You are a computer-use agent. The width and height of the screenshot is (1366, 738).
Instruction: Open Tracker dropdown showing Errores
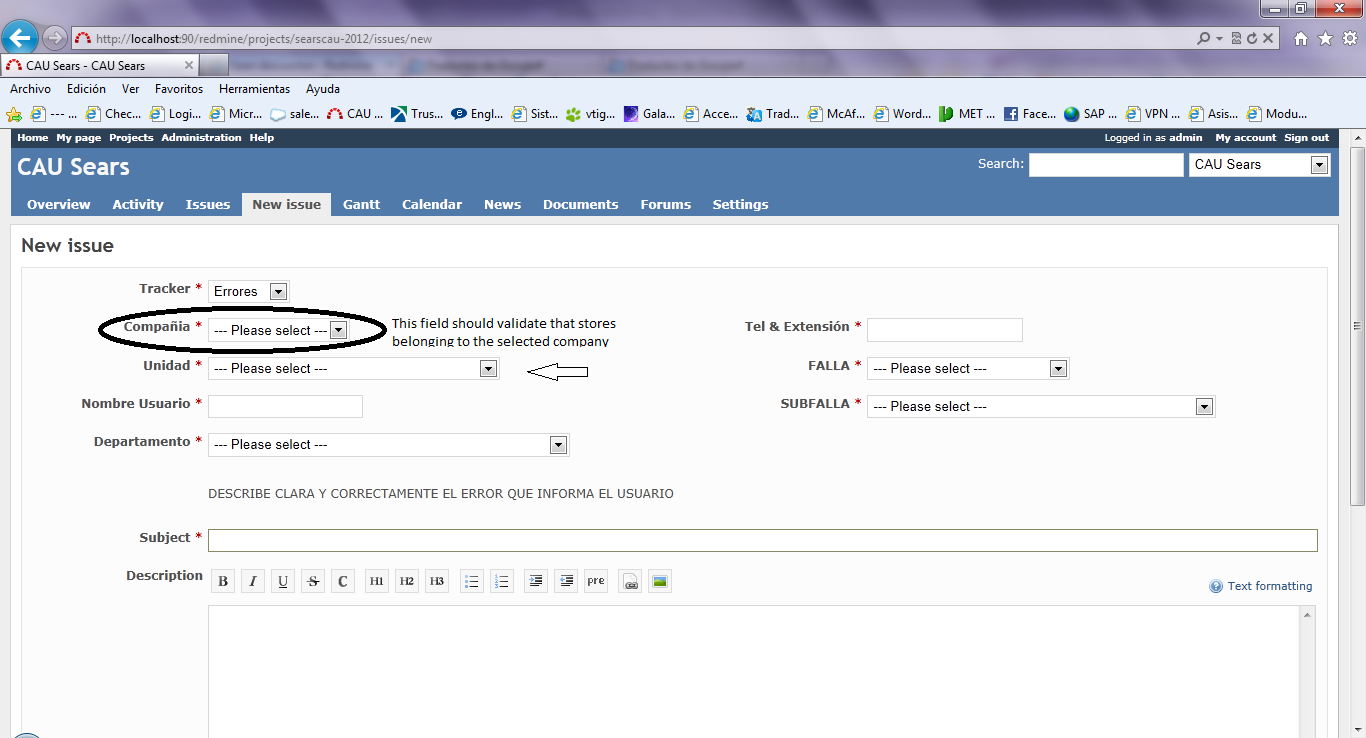(249, 291)
